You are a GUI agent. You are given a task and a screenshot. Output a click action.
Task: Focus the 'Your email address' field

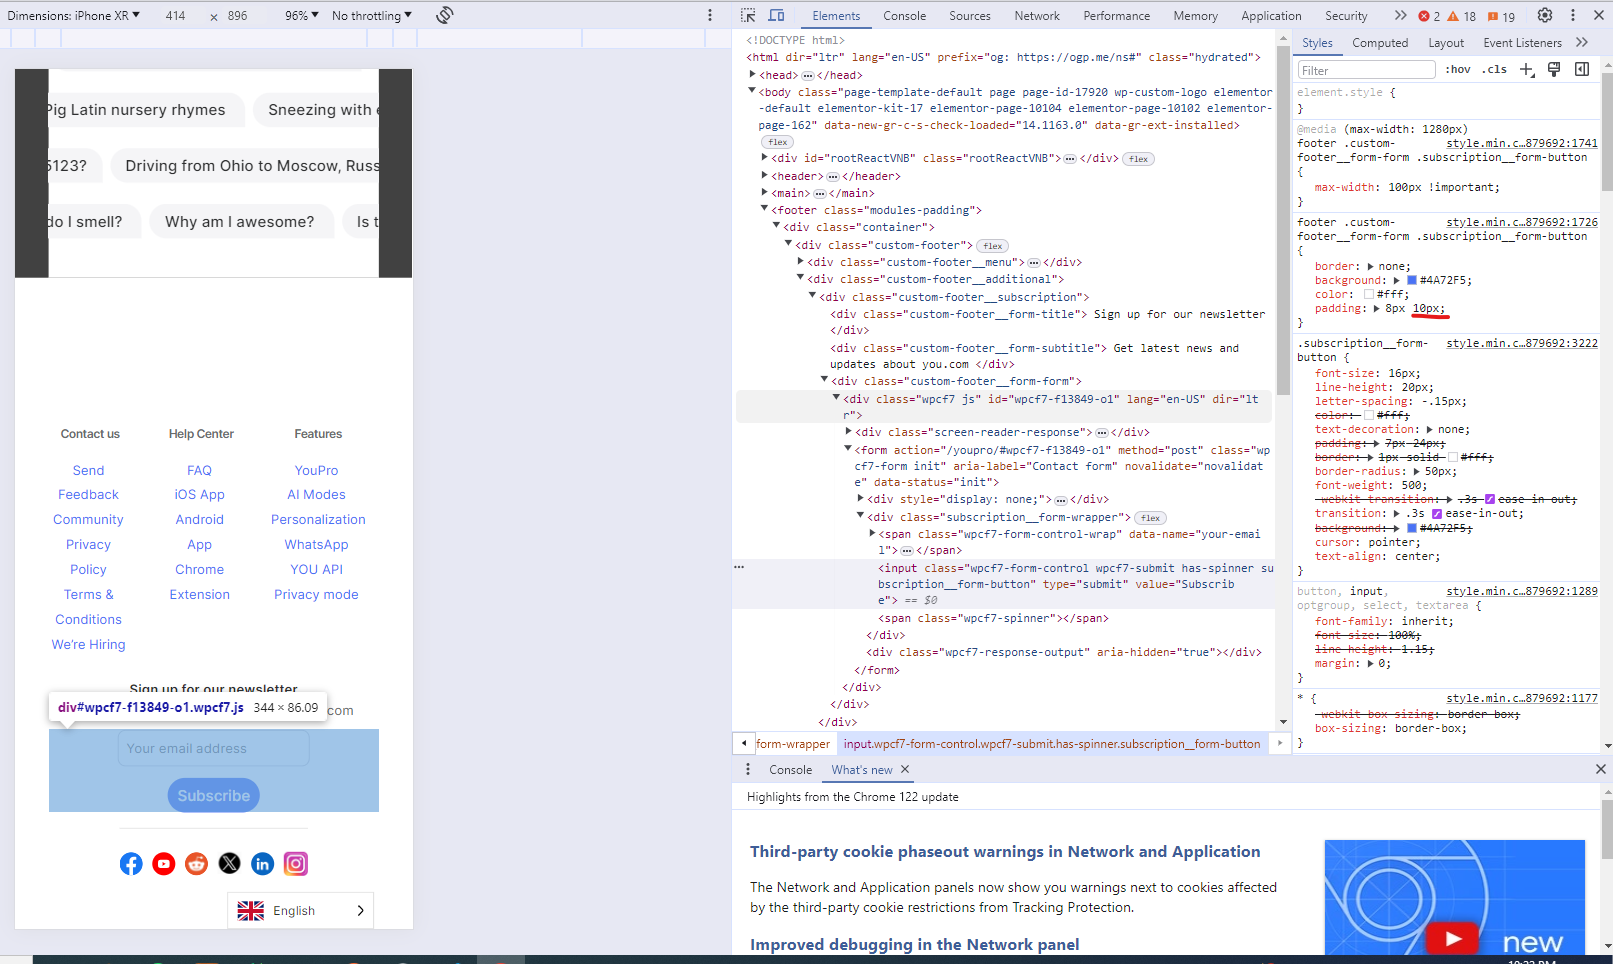click(214, 749)
